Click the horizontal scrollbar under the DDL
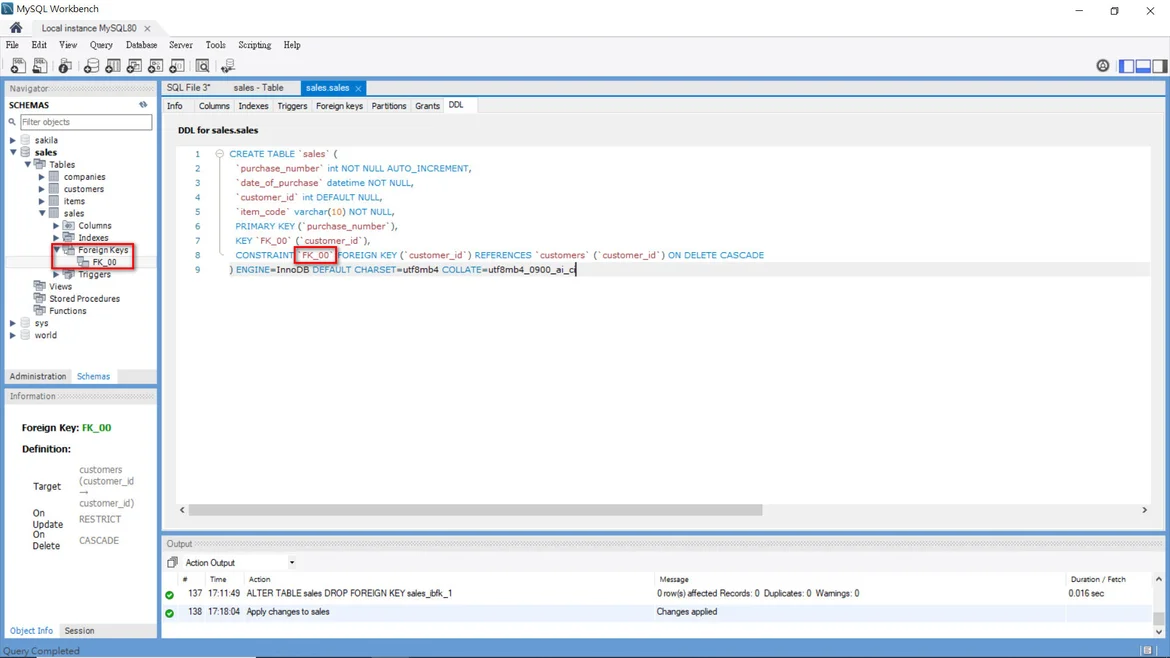The width and height of the screenshot is (1170, 658). point(475,510)
